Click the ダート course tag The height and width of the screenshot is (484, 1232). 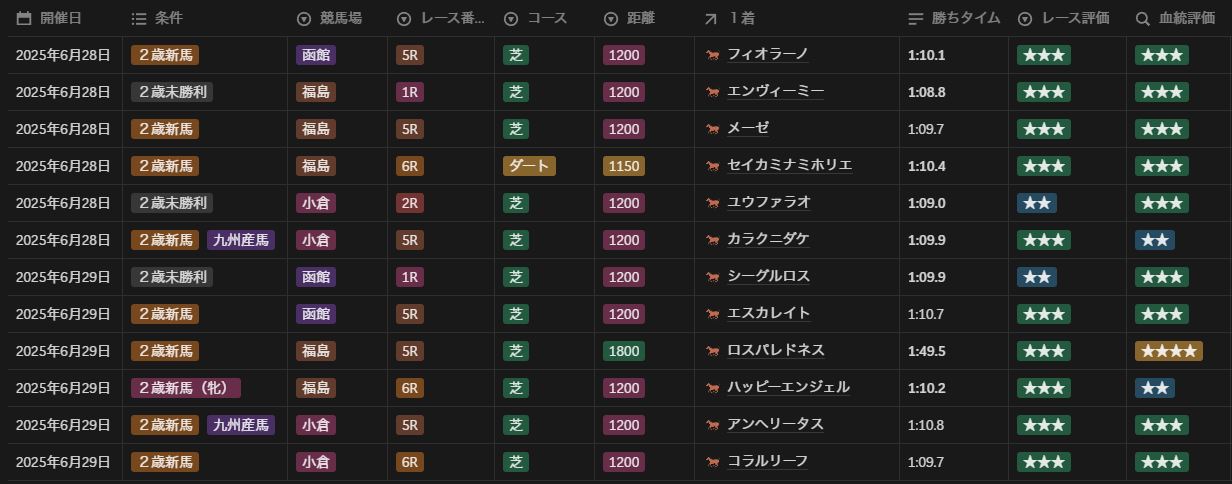[x=529, y=166]
